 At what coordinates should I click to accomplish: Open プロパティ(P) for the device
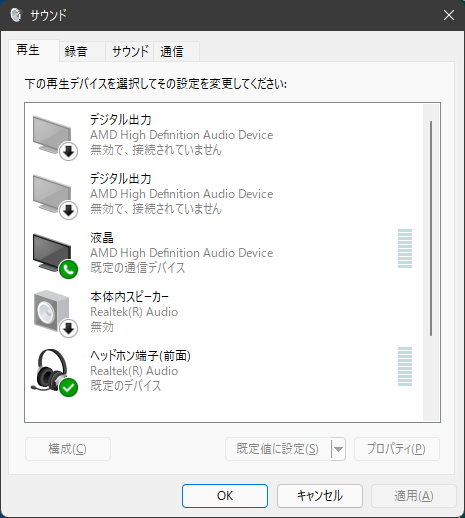pos(397,449)
